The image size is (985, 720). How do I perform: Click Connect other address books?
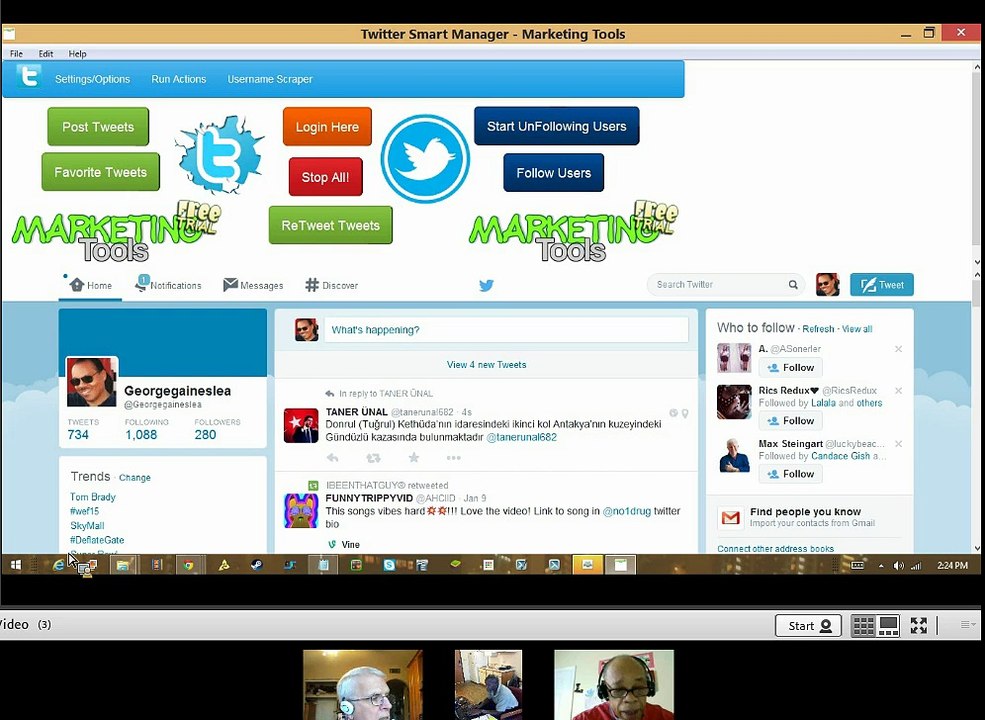pos(776,548)
